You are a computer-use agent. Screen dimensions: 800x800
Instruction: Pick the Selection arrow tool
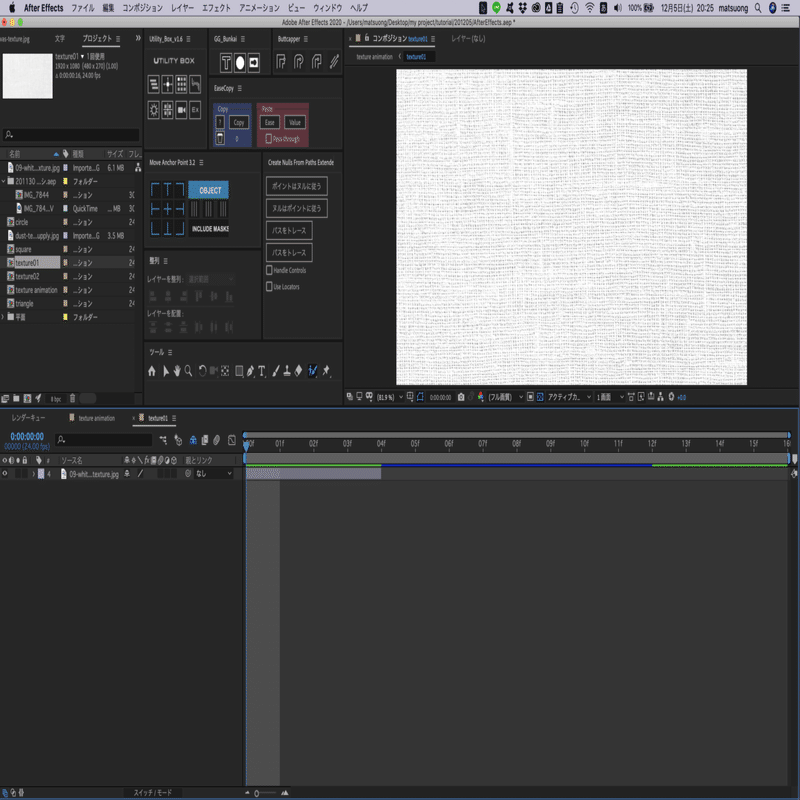coord(165,371)
